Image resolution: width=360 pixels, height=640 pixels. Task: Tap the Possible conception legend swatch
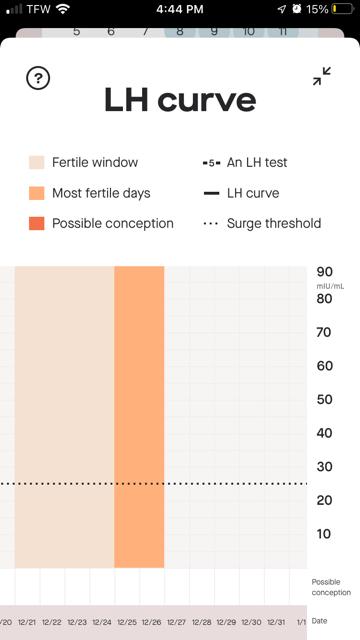pos(36,223)
